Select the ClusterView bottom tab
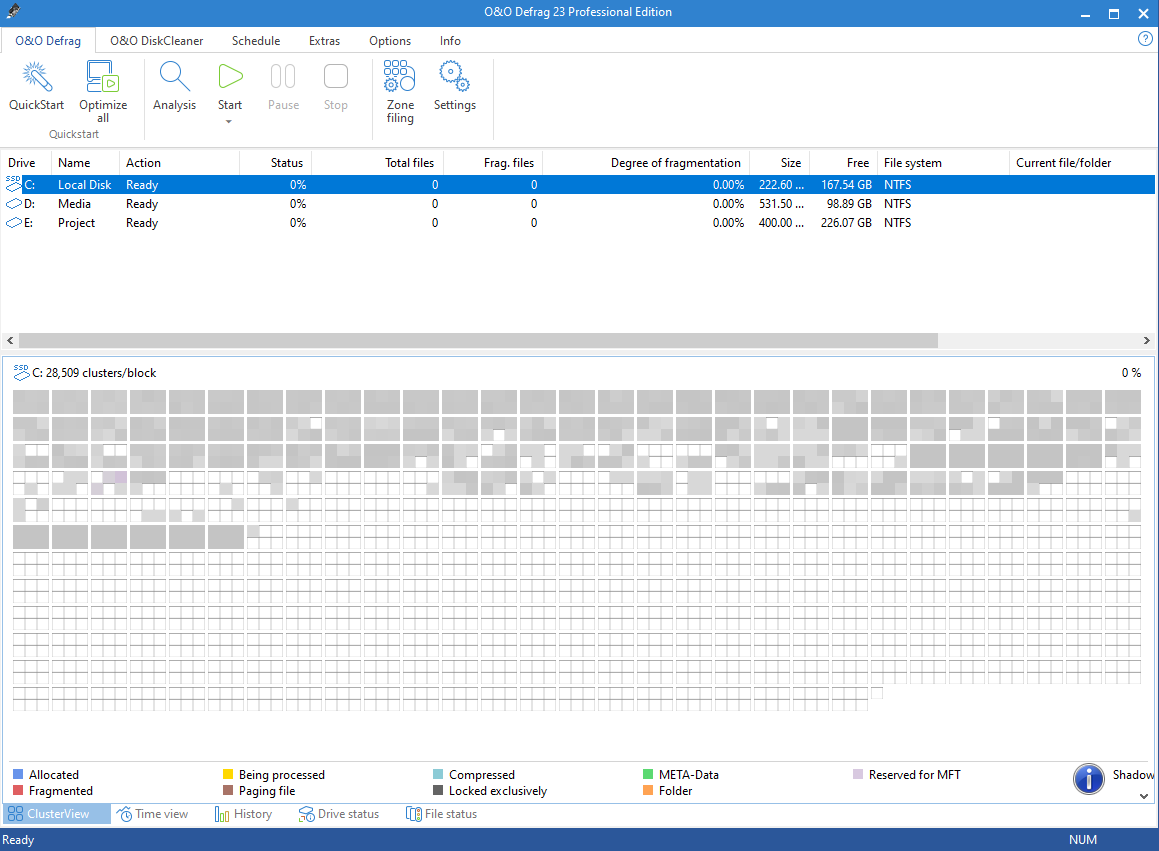 click(x=57, y=814)
